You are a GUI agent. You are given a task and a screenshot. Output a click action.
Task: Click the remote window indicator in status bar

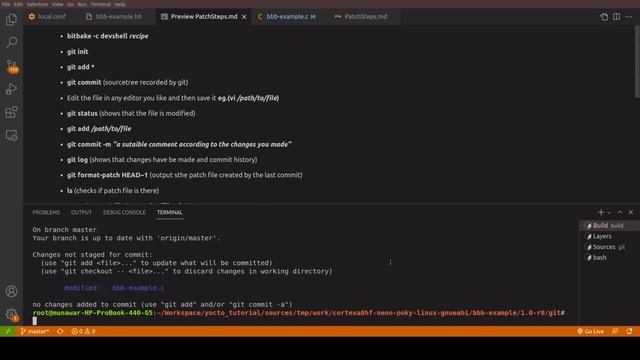click(x=8, y=331)
